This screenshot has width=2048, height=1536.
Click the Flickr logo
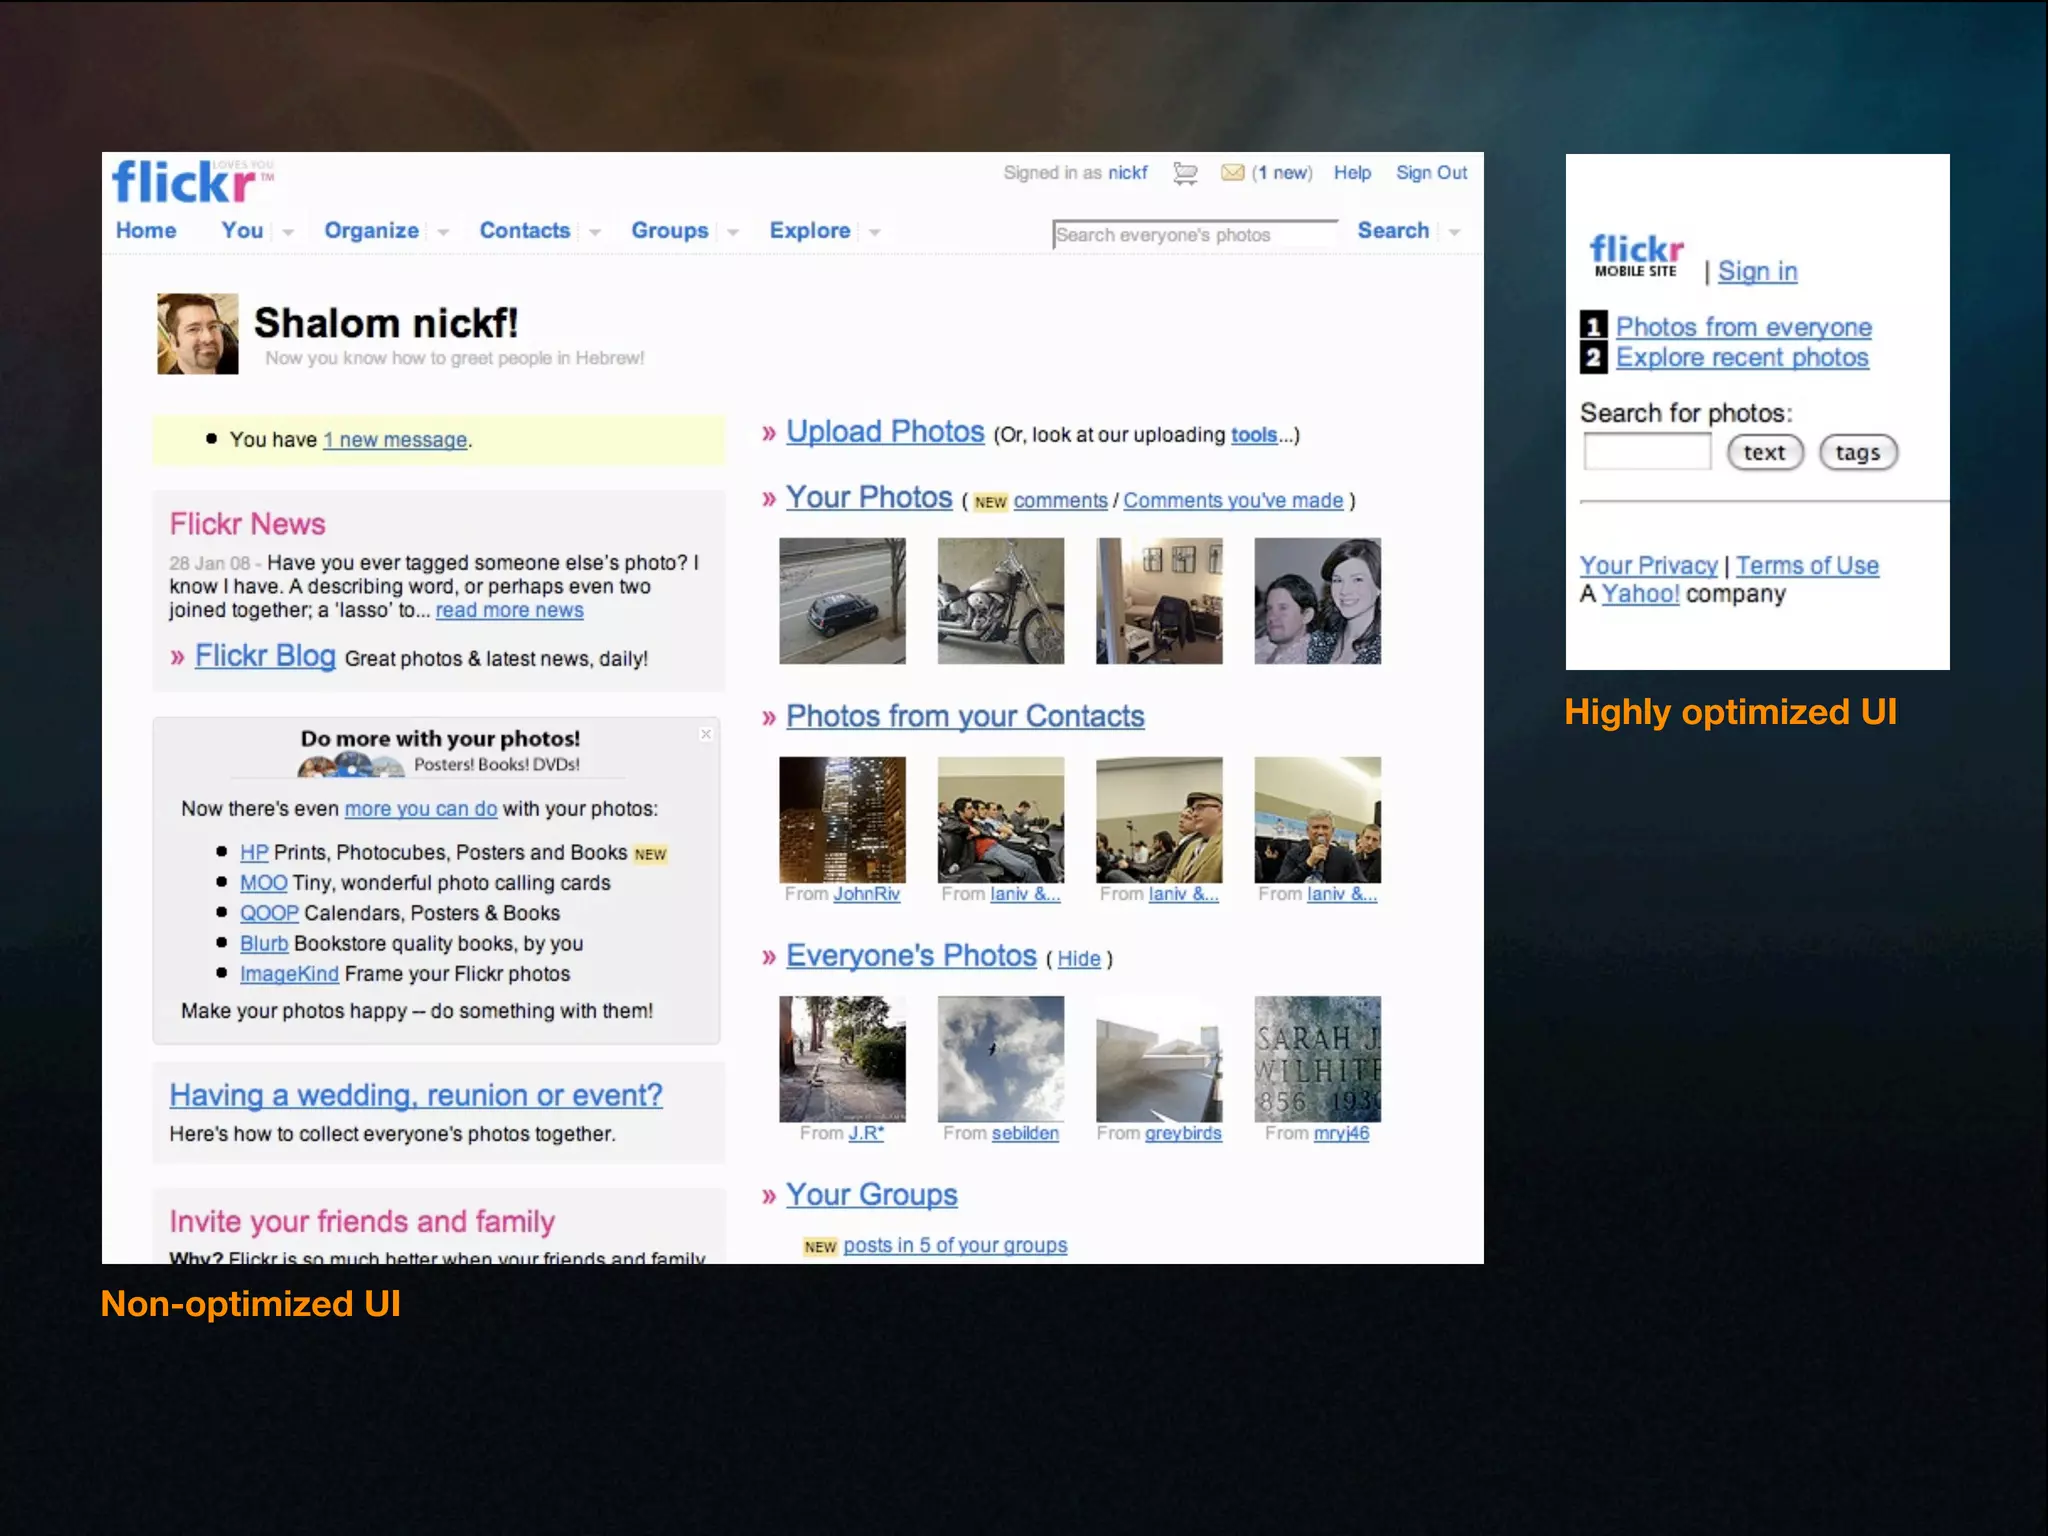pyautogui.click(x=193, y=182)
